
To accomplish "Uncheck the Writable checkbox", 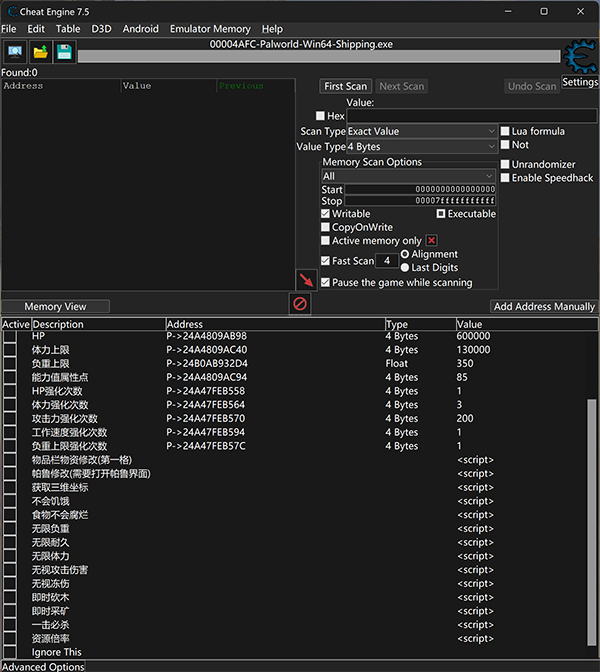I will (325, 213).
